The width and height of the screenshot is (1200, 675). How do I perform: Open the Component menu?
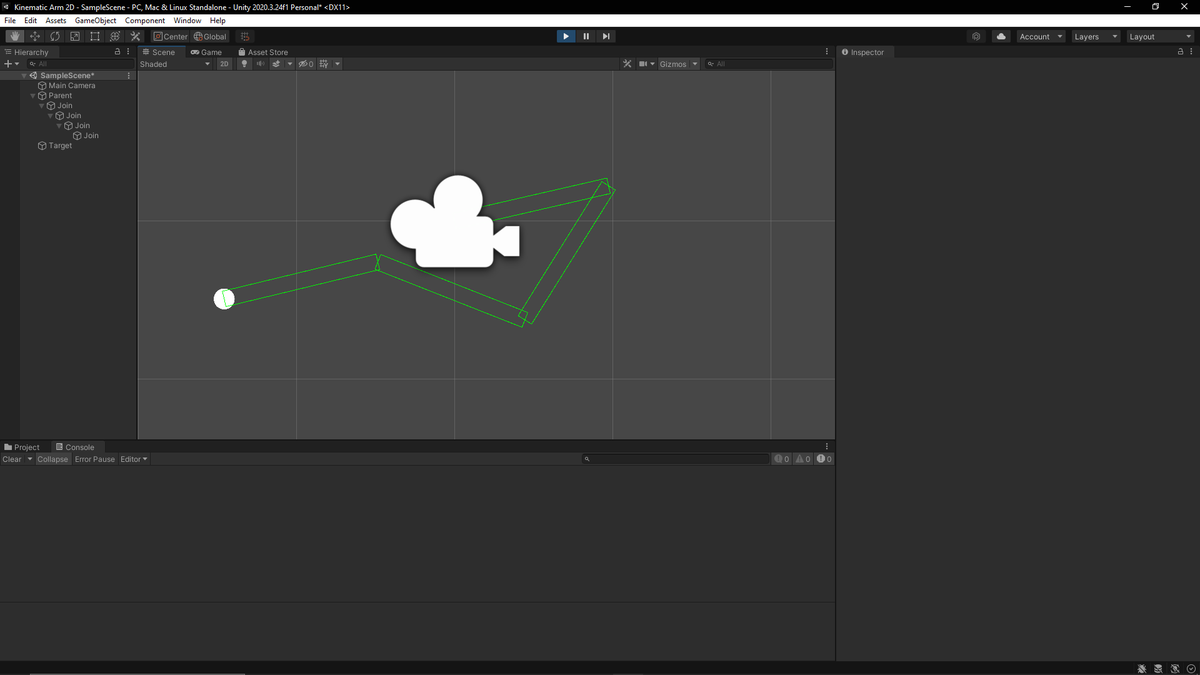(145, 20)
